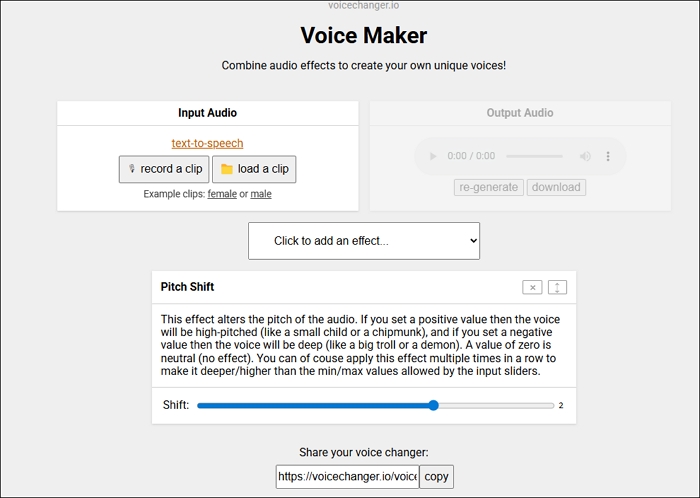Remove the Pitch Shift effect with X icon

coord(533,287)
